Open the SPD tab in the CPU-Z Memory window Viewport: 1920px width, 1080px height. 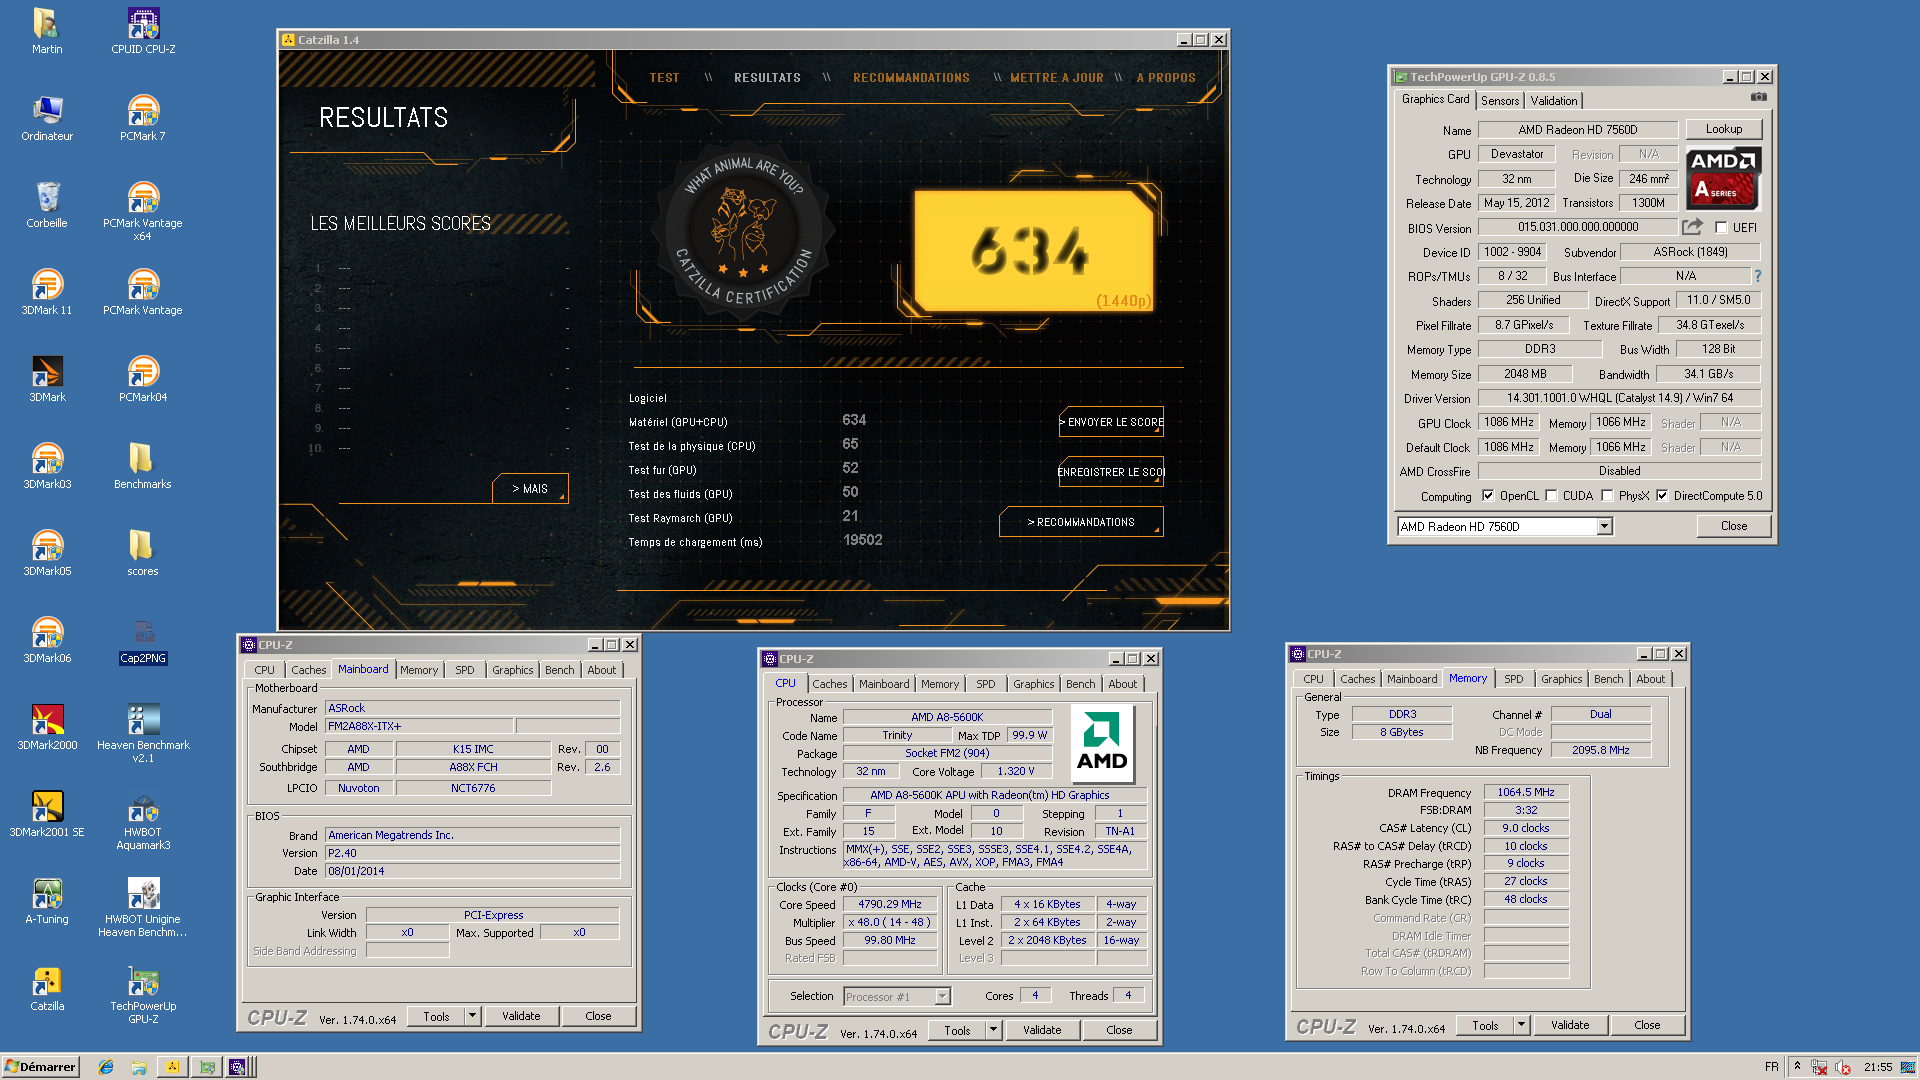click(1513, 679)
